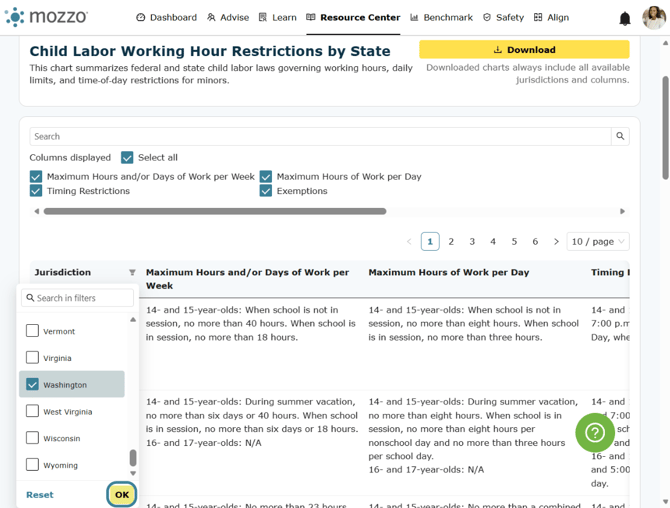Open the Jurisdiction column filter icon
Image resolution: width=670 pixels, height=508 pixels.
[132, 273]
